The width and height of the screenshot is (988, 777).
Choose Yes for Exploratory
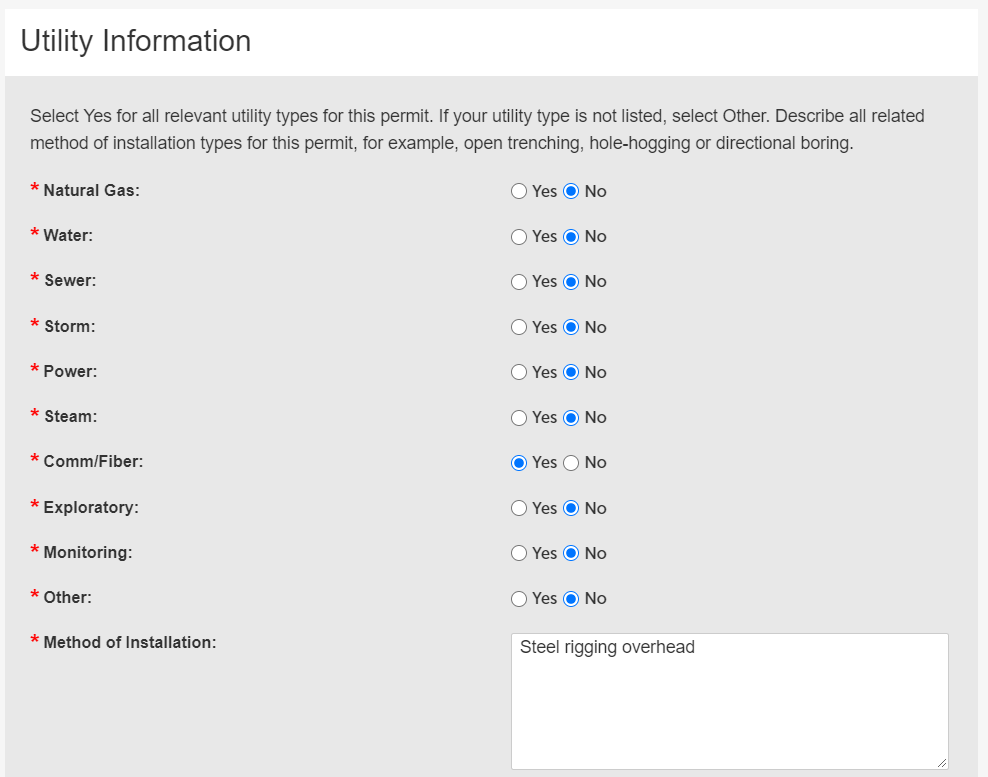pyautogui.click(x=519, y=508)
